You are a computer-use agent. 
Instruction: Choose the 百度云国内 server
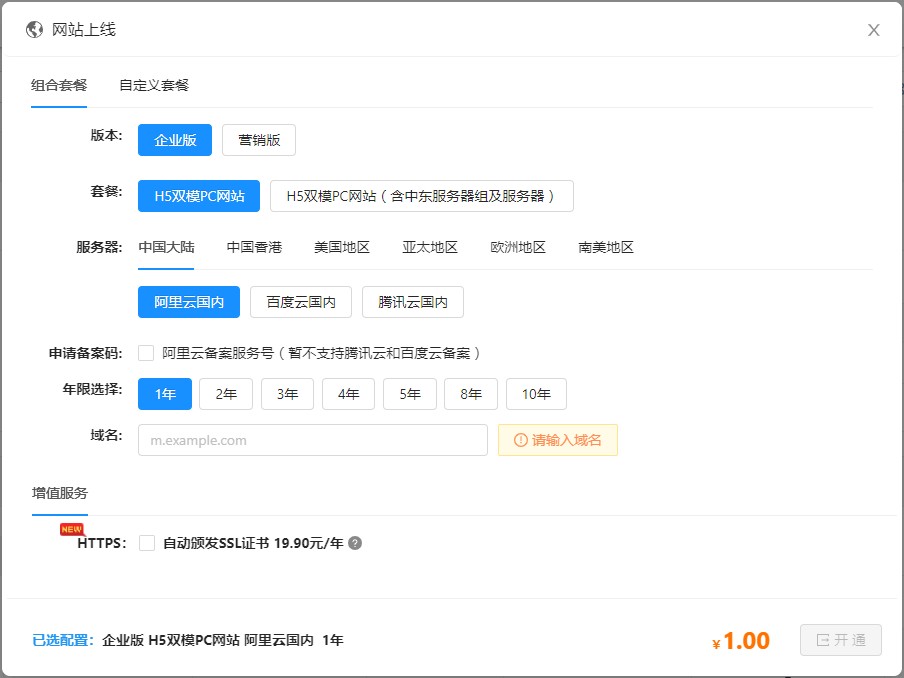[301, 302]
